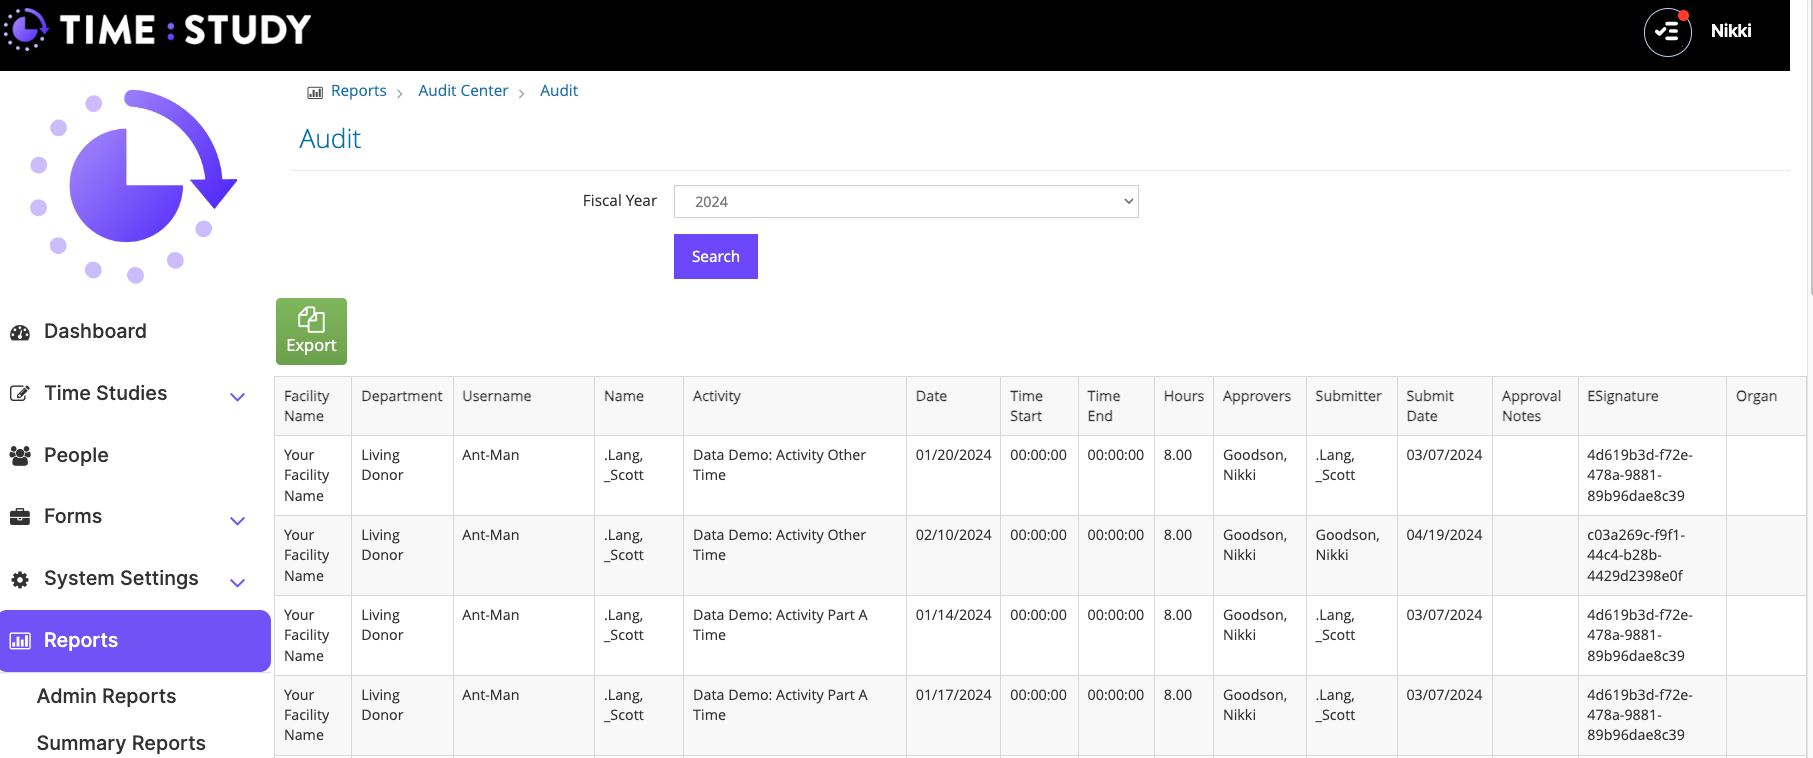
Task: Click the breadcrumb reports chart icon
Action: pyautogui.click(x=315, y=92)
